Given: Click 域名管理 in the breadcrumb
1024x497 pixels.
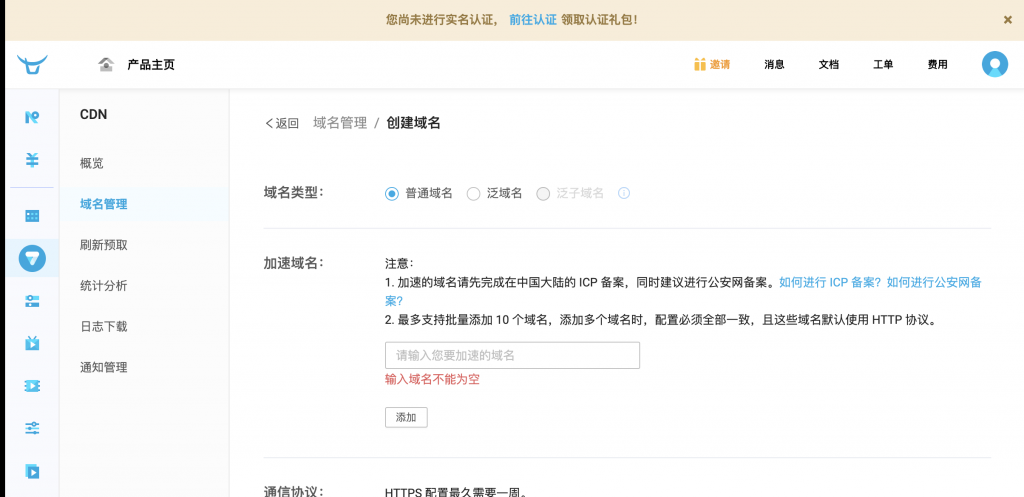Looking at the screenshot, I should 340,123.
